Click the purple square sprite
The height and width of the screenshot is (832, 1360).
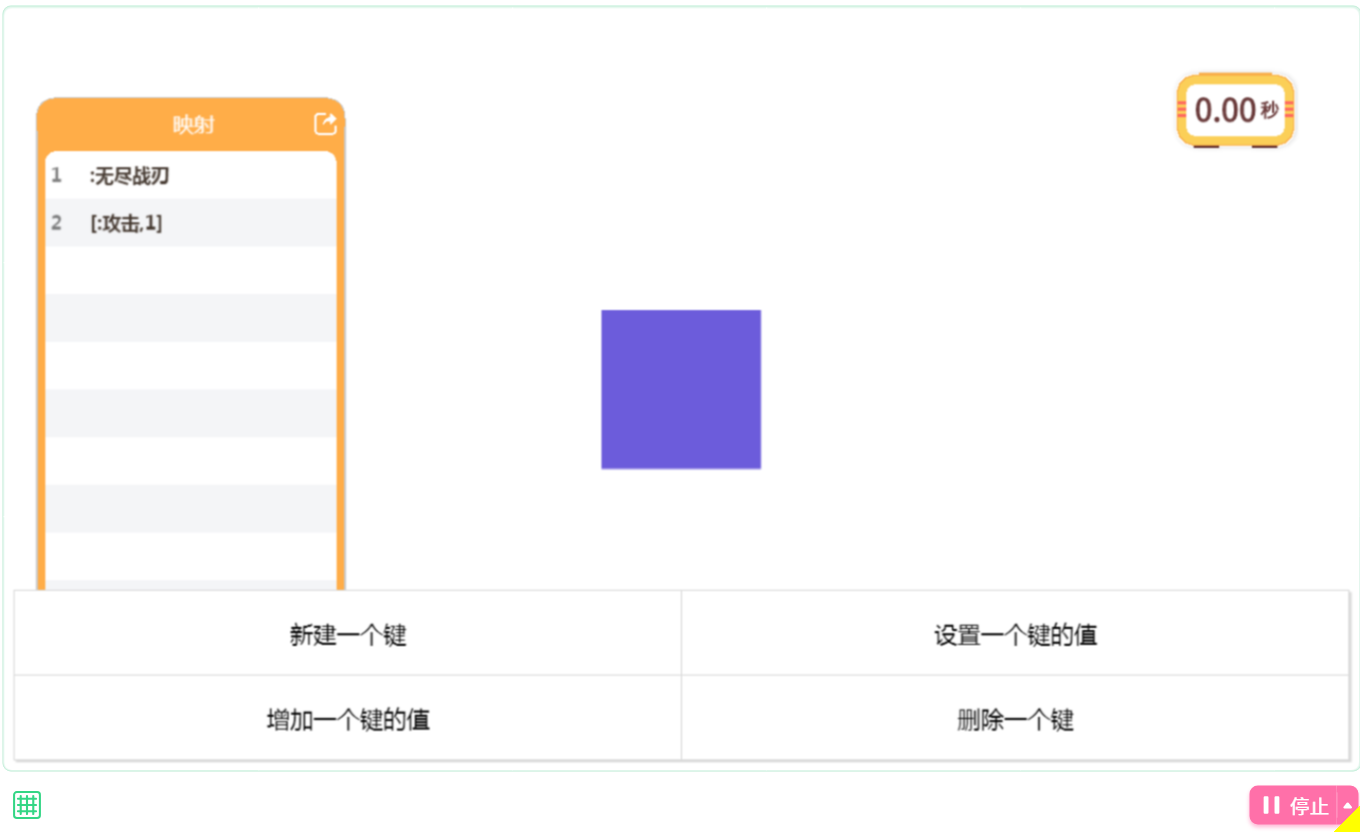(681, 389)
